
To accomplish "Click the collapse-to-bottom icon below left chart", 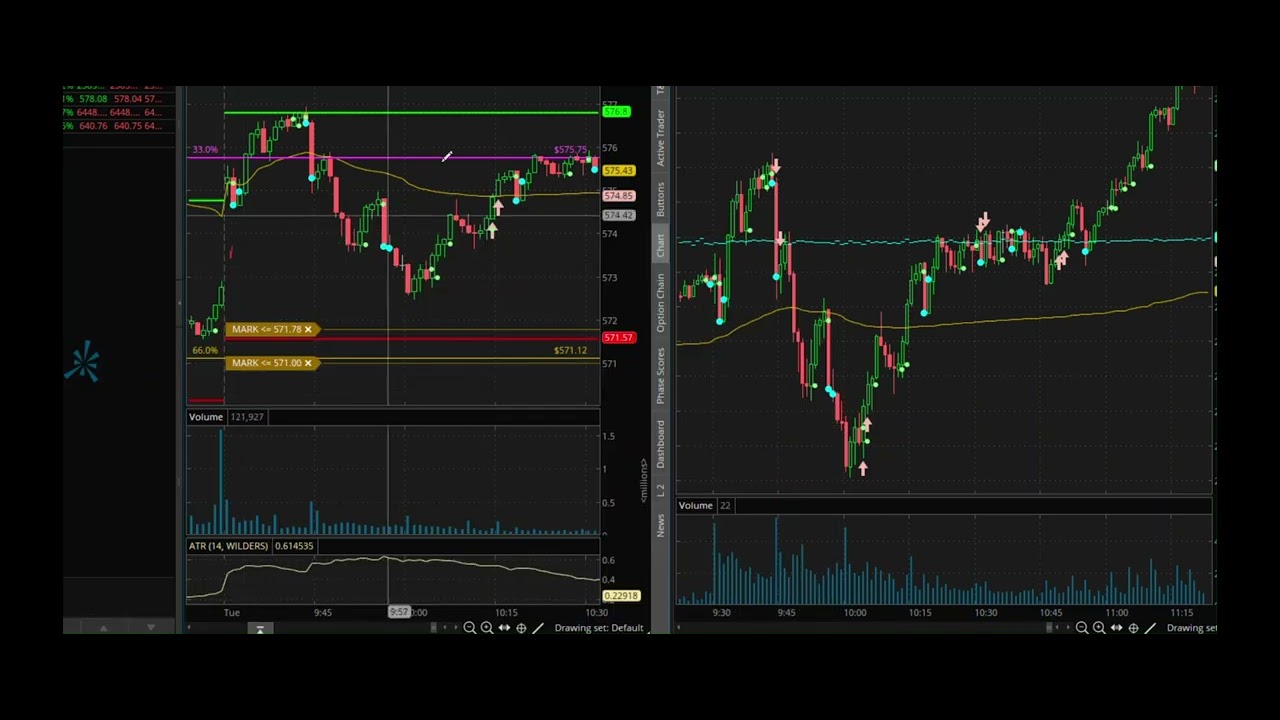I will tap(259, 628).
